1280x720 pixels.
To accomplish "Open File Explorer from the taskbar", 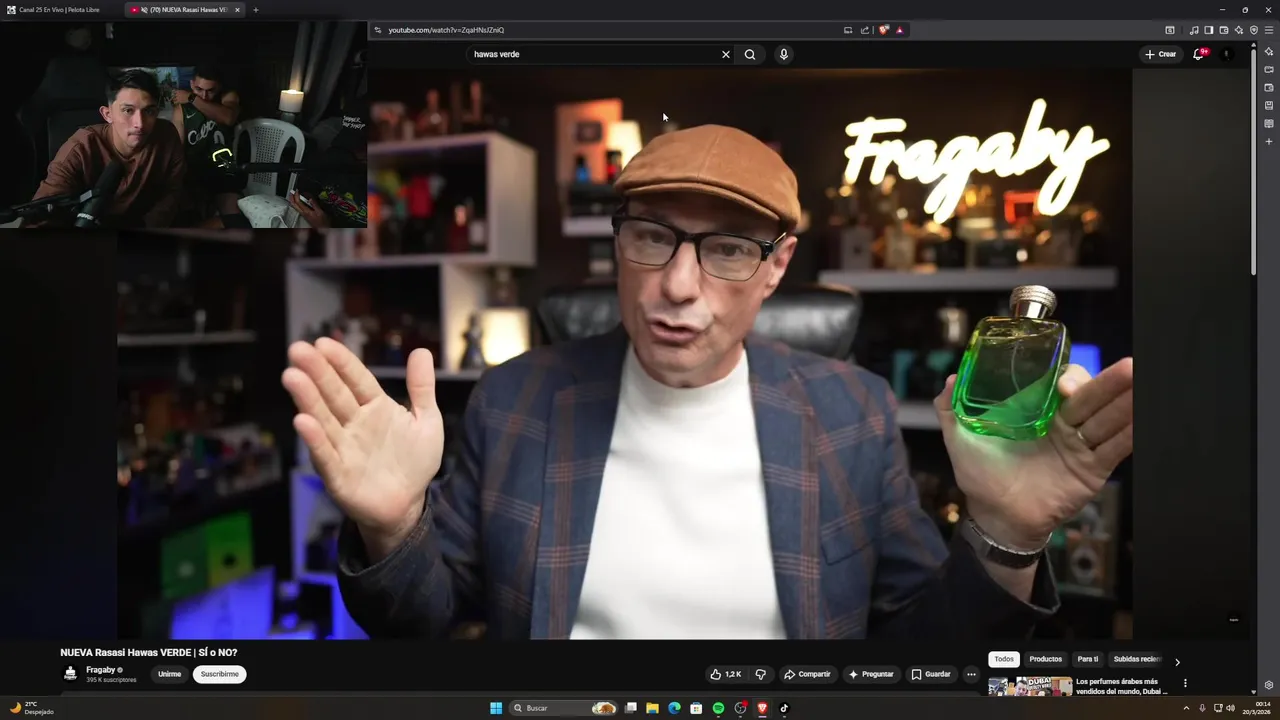I will (652, 708).
